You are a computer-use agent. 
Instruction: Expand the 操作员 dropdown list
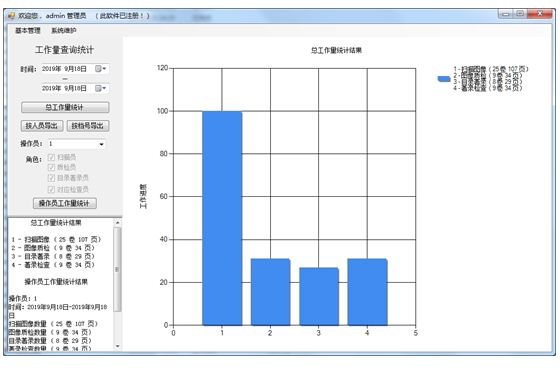pos(101,144)
